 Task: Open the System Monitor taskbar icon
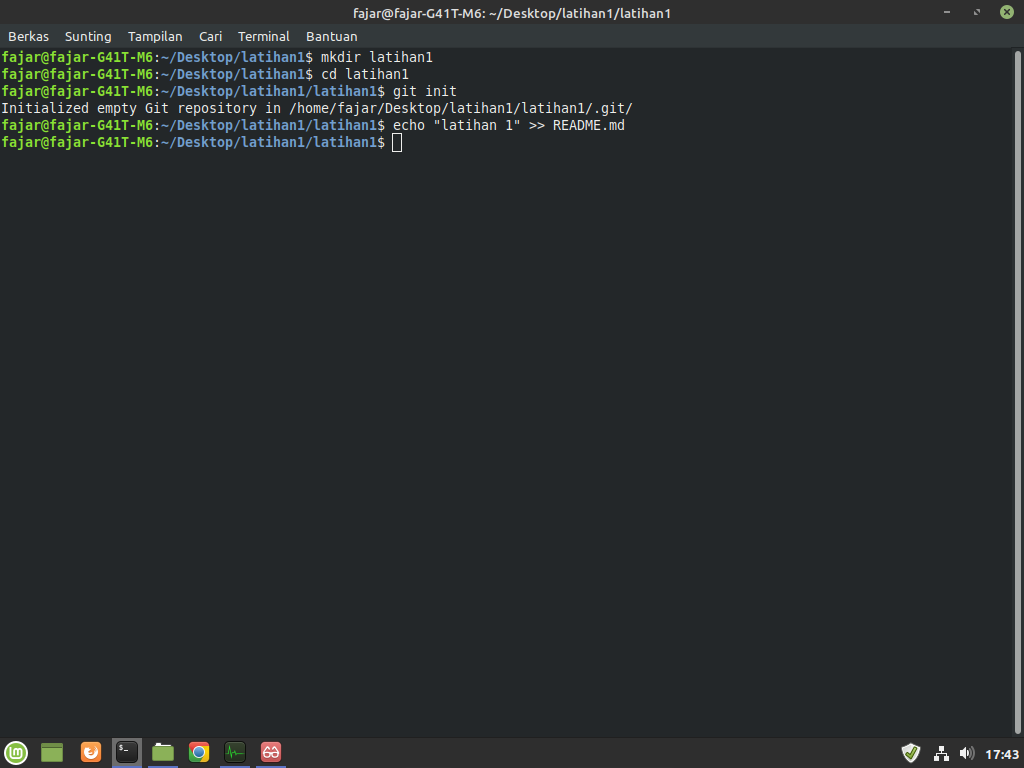pyautogui.click(x=234, y=752)
